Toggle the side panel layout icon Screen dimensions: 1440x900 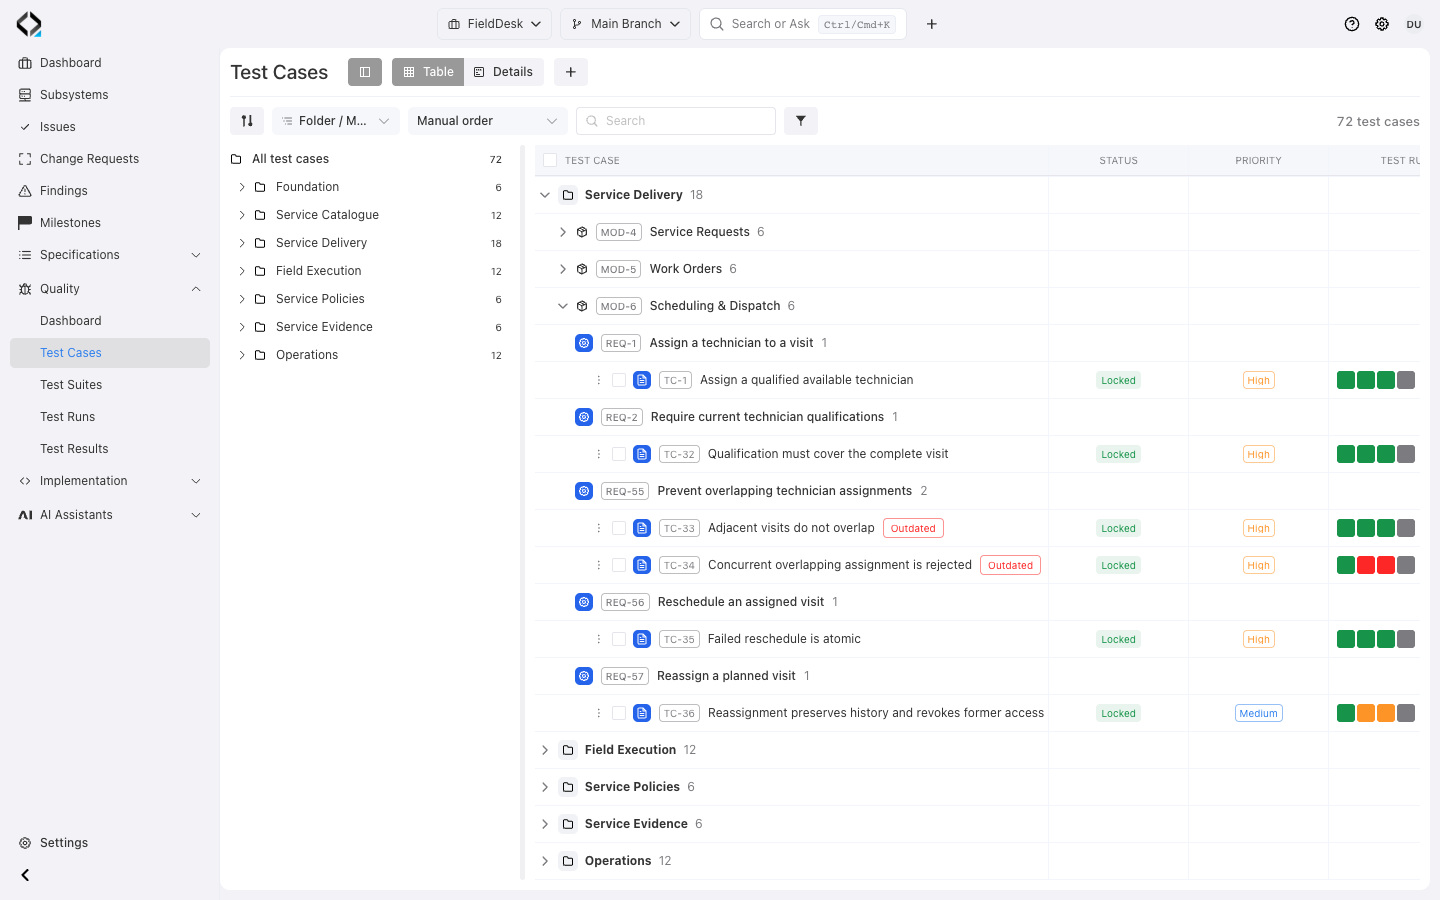pos(365,72)
